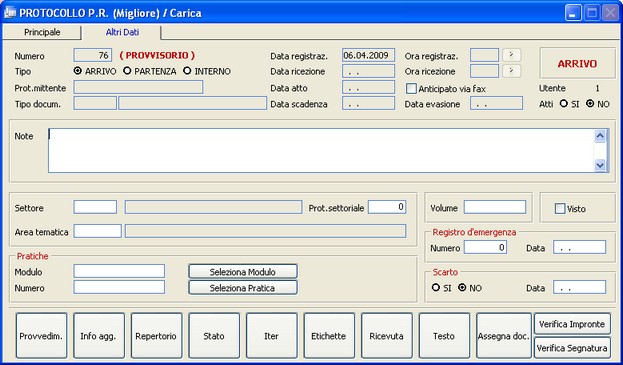623x365 pixels.
Task: Focus the Prot.settoriale number field
Action: [x=387, y=207]
